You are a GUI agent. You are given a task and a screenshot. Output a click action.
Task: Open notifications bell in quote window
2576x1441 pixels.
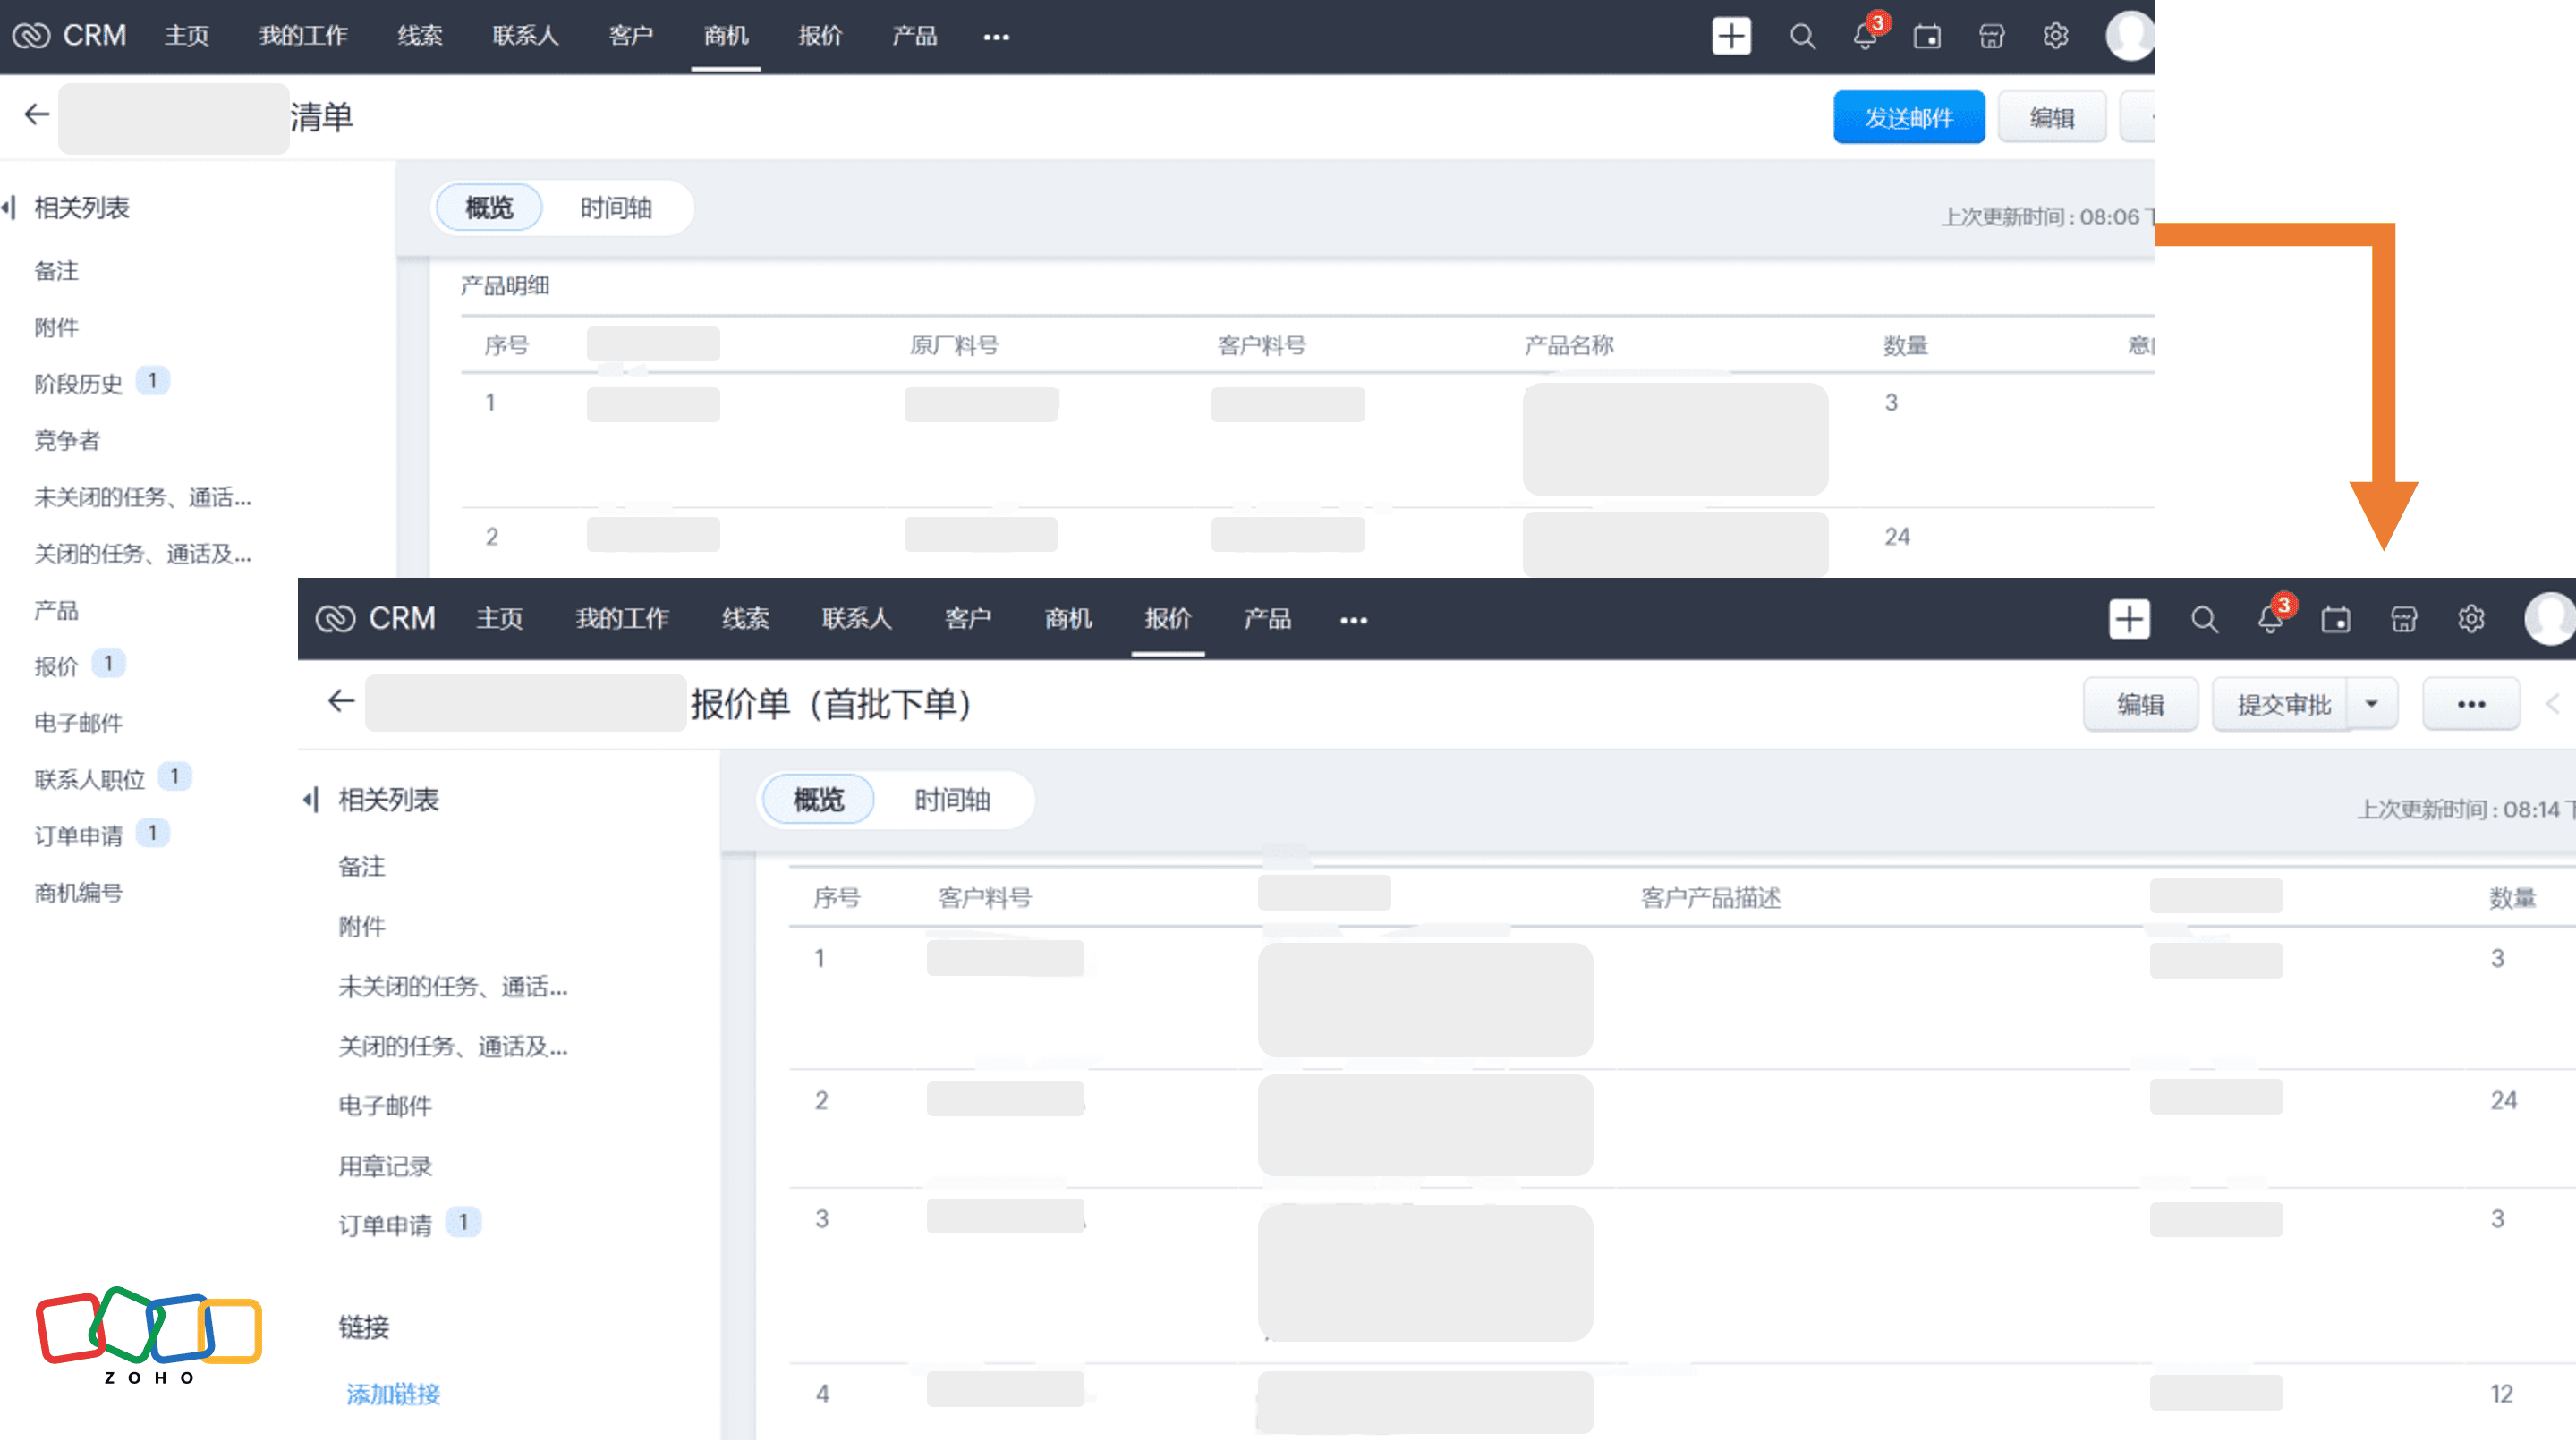click(2271, 618)
